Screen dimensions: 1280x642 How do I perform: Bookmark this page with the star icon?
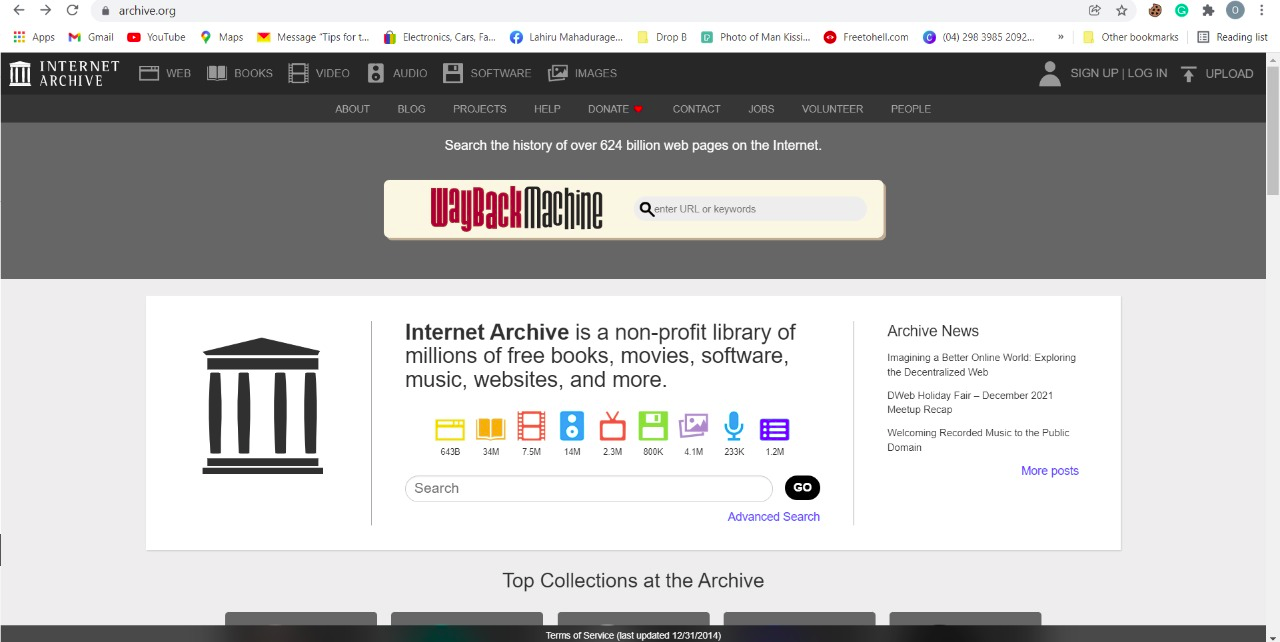tap(1122, 10)
